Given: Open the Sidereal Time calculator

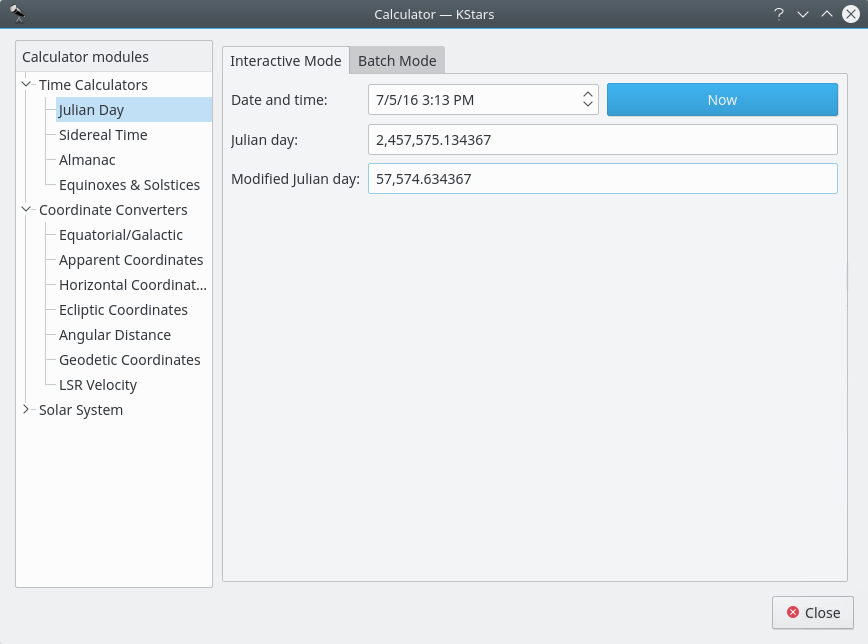Looking at the screenshot, I should (103, 135).
